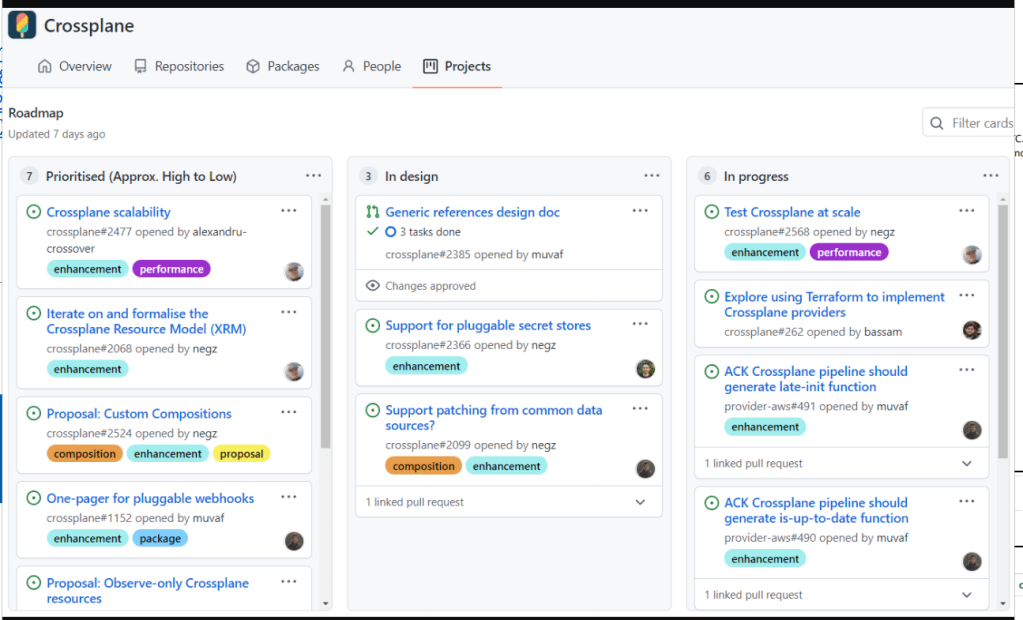Open Explore using Terraform to implement providers issue

[834, 305]
